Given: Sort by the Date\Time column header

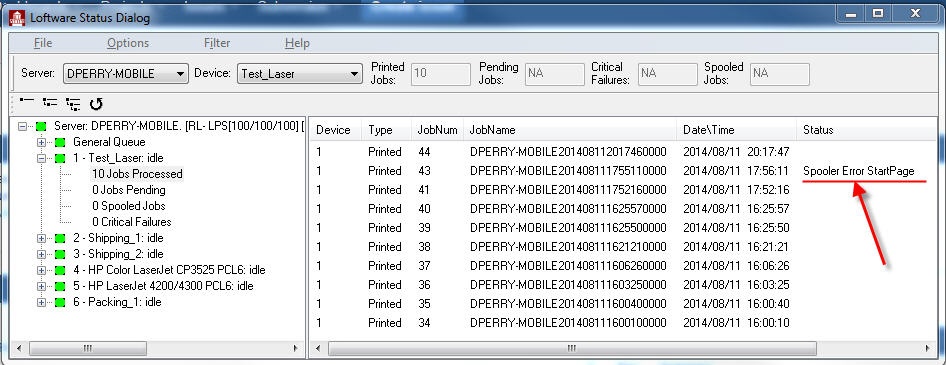Looking at the screenshot, I should (737, 130).
